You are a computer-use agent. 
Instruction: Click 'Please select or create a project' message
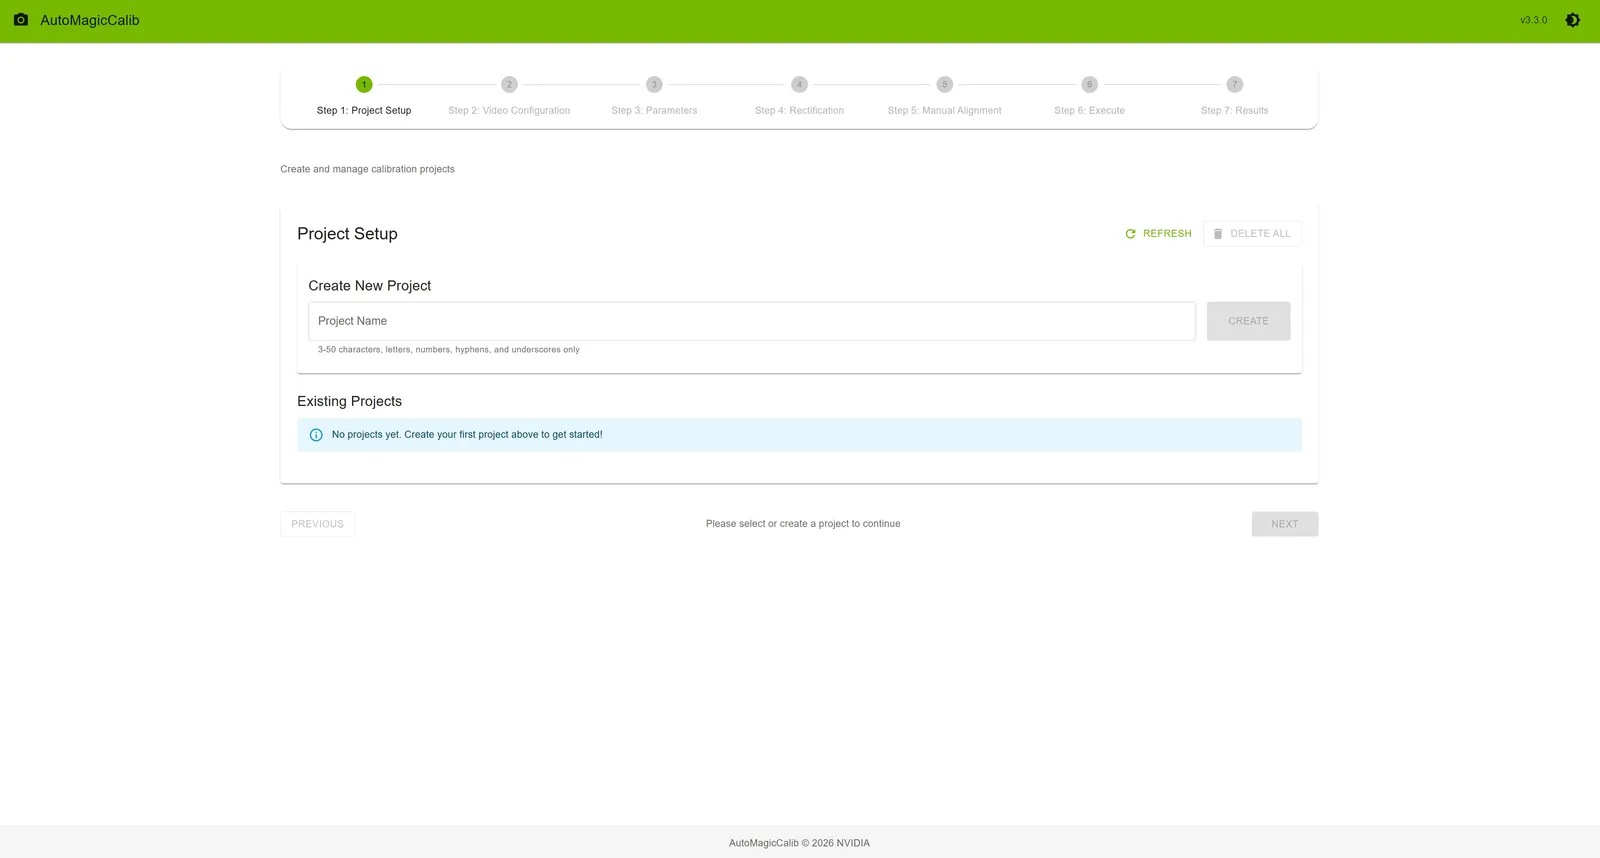coord(803,524)
